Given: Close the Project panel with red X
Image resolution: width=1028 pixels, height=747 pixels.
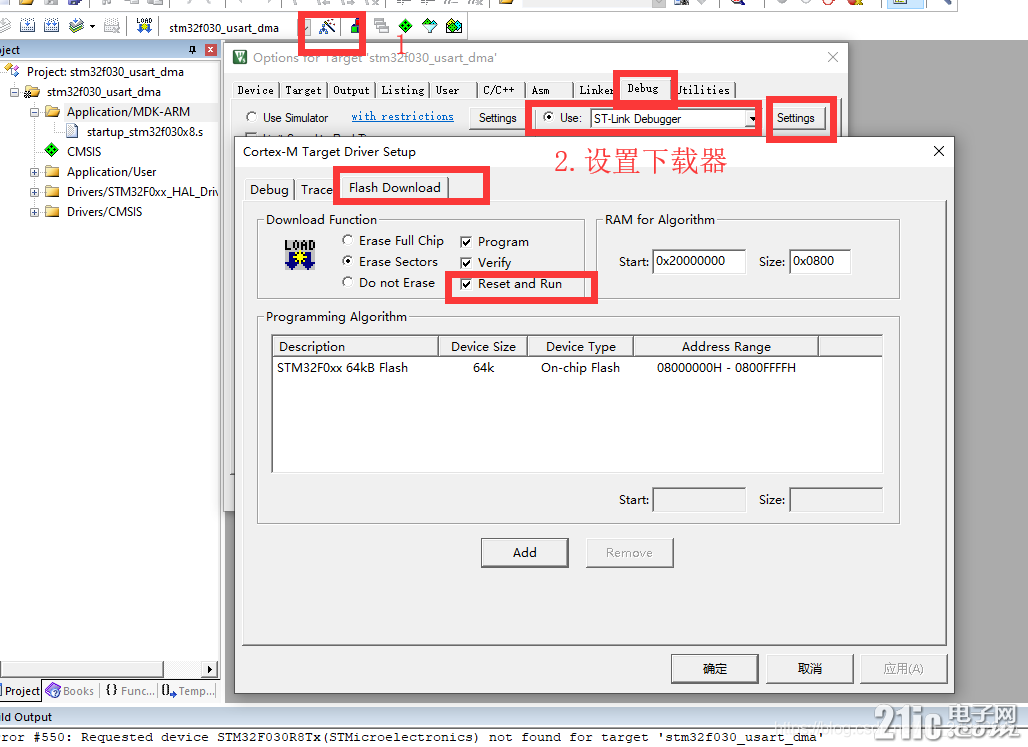Looking at the screenshot, I should (210, 50).
